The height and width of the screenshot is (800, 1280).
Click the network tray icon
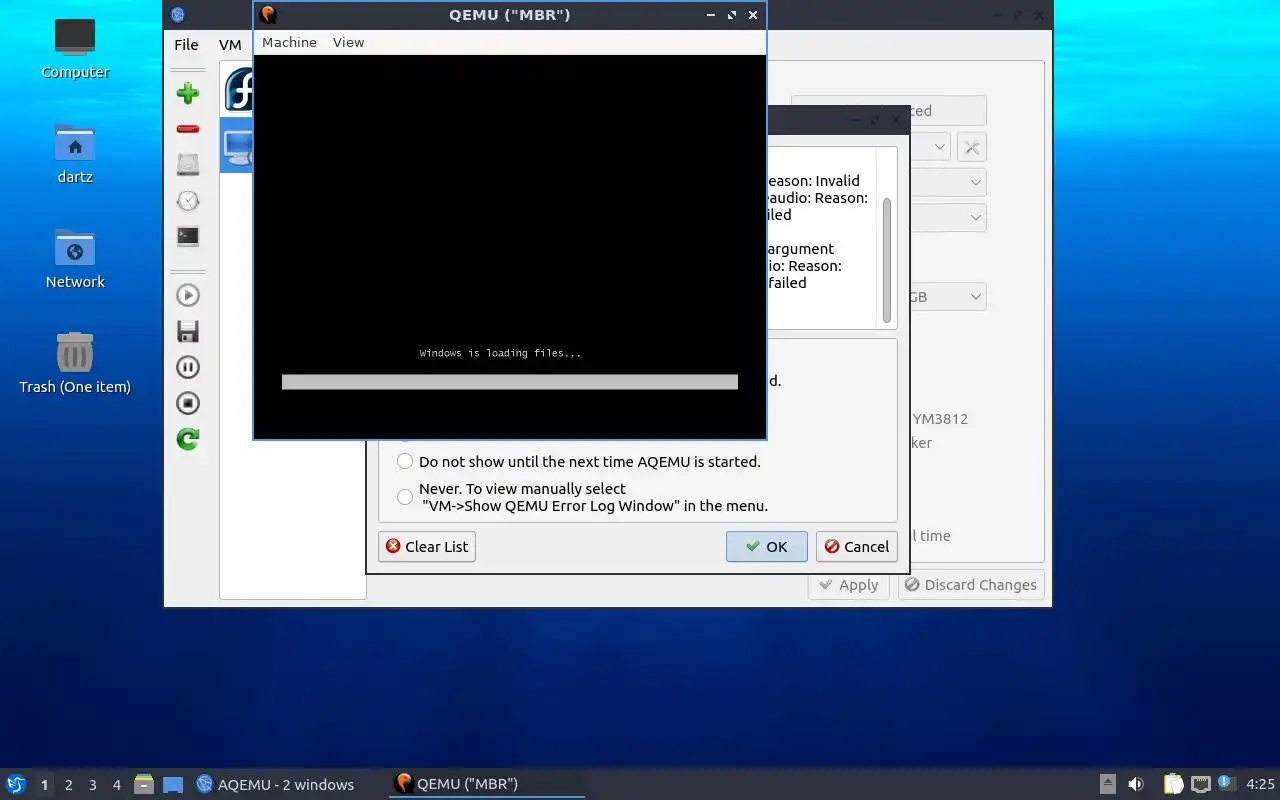pyautogui.click(x=1201, y=784)
